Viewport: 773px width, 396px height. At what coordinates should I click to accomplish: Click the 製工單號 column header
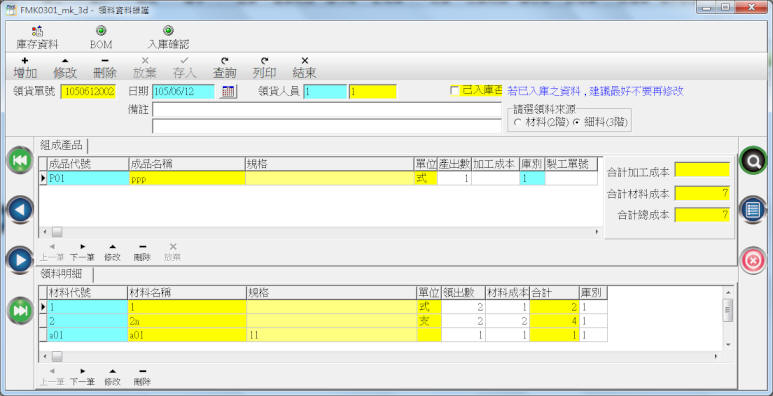click(x=571, y=164)
